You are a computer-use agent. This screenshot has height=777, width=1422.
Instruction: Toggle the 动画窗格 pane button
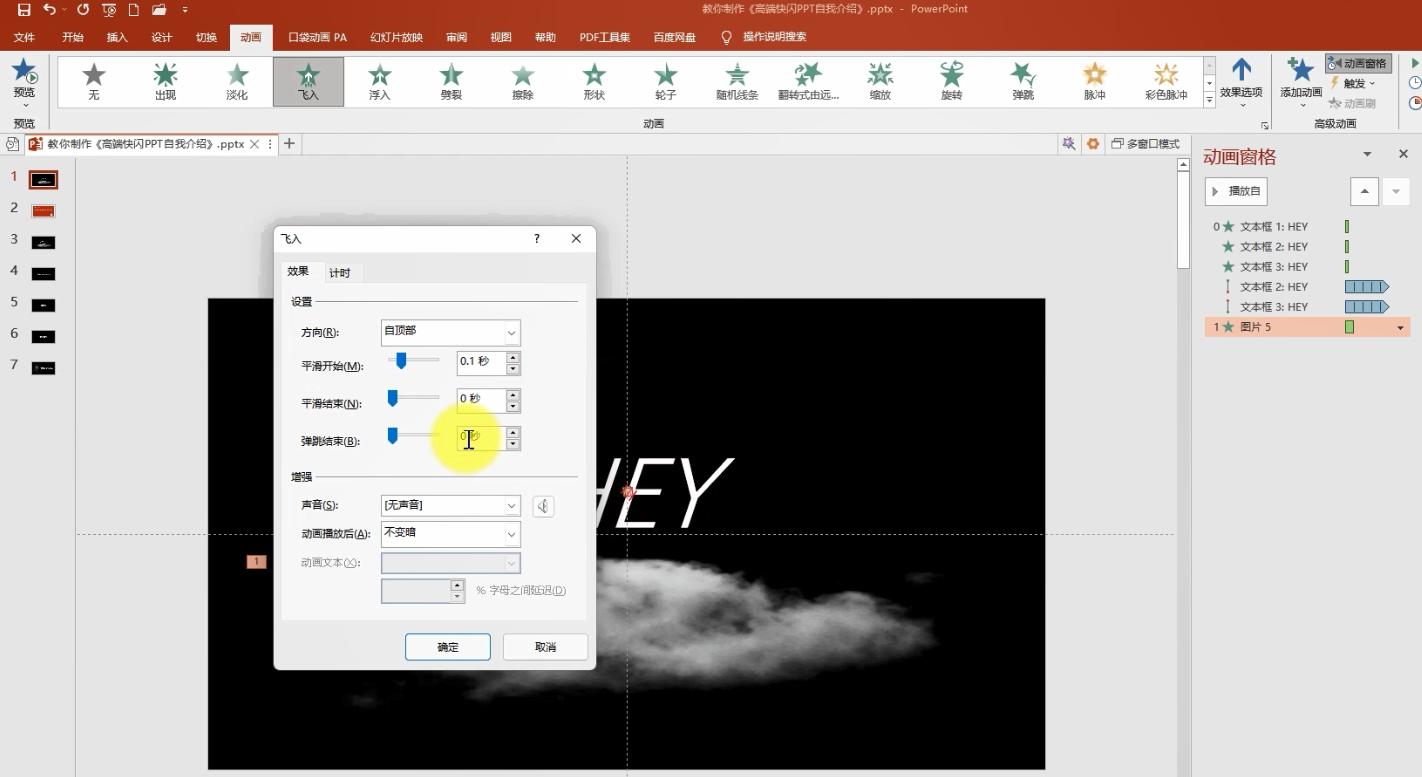click(1358, 63)
